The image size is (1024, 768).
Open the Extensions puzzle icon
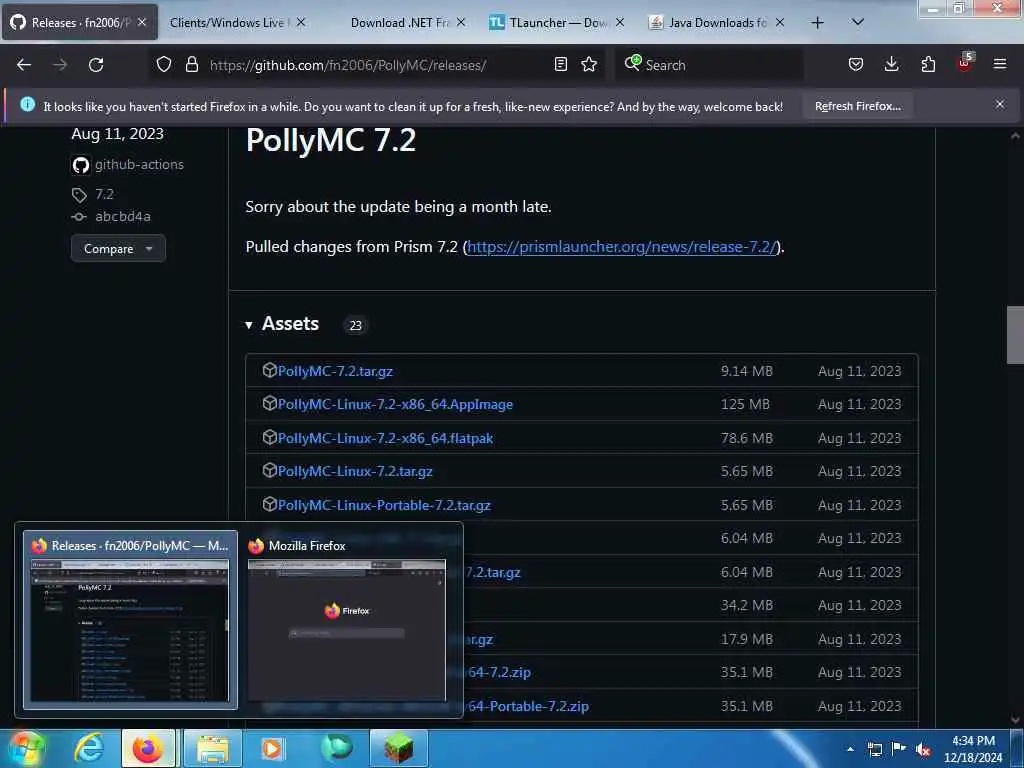point(928,64)
